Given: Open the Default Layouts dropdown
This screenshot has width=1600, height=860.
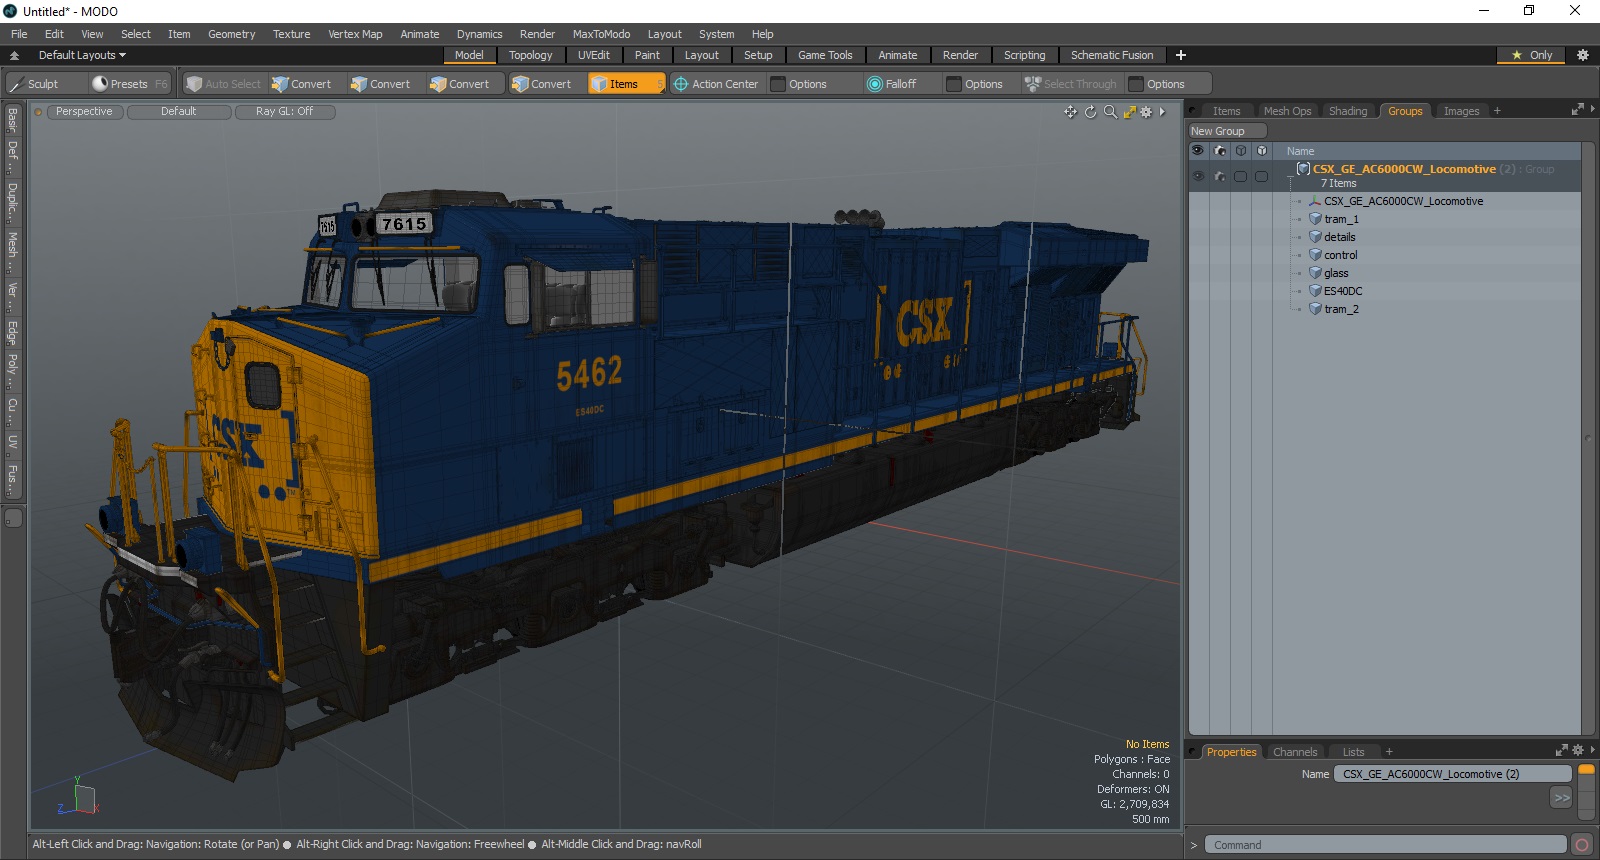Looking at the screenshot, I should point(82,55).
